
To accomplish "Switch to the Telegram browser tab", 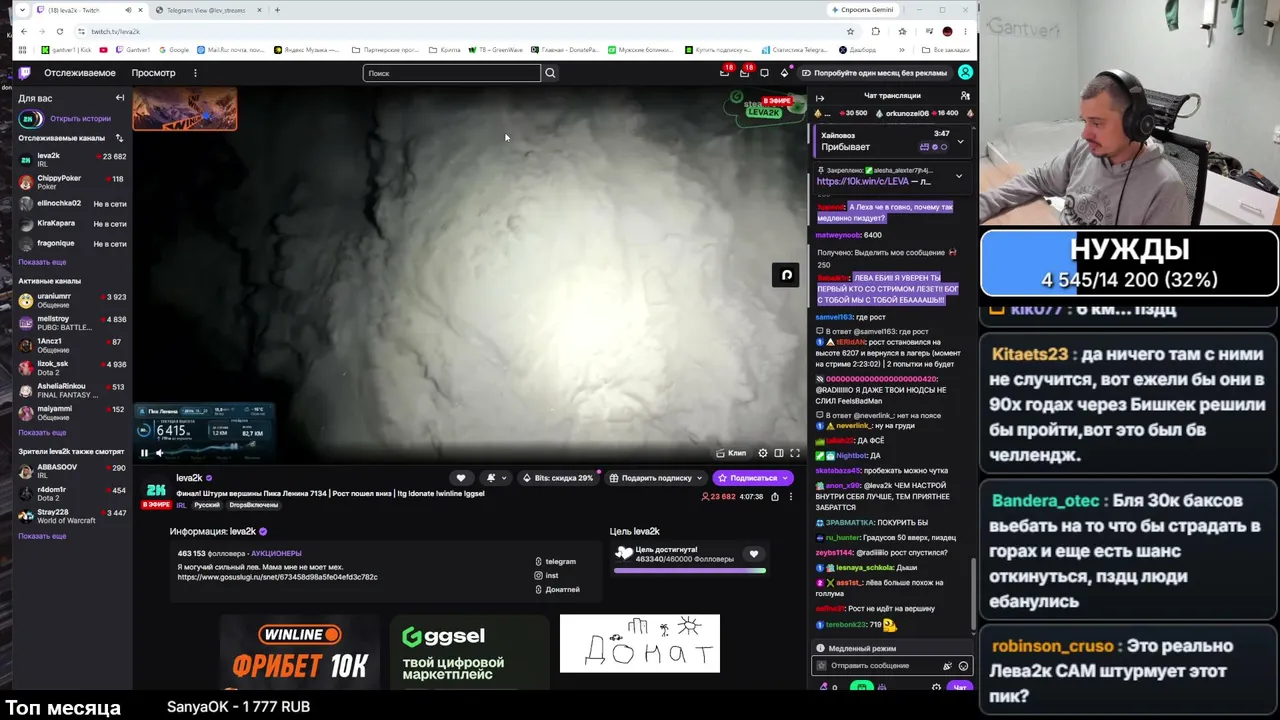I will tap(205, 10).
